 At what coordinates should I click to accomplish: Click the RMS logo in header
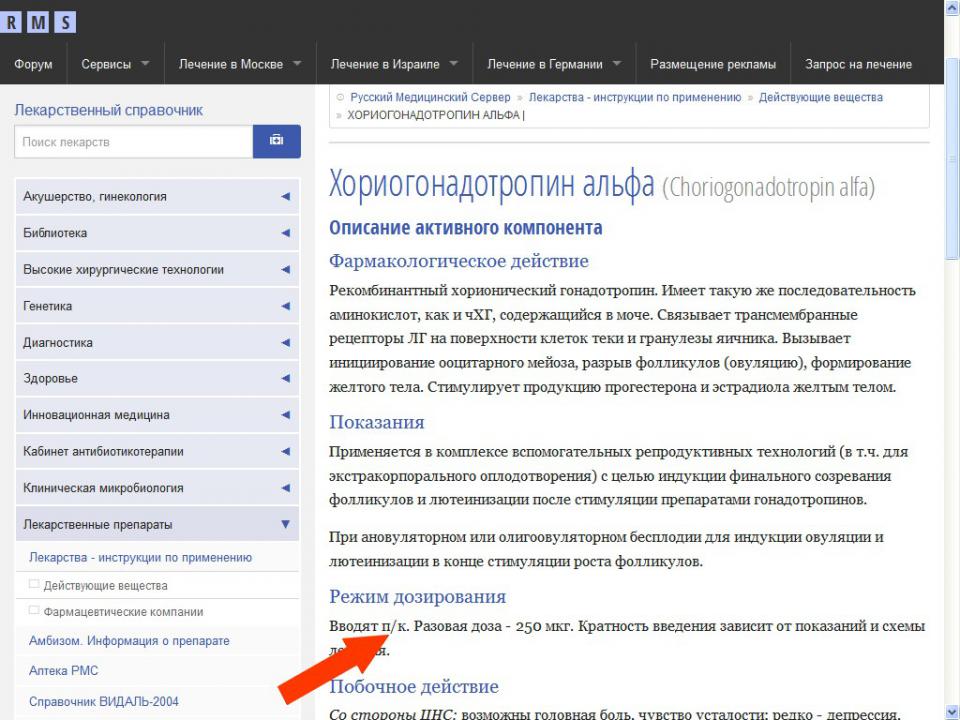click(x=38, y=21)
